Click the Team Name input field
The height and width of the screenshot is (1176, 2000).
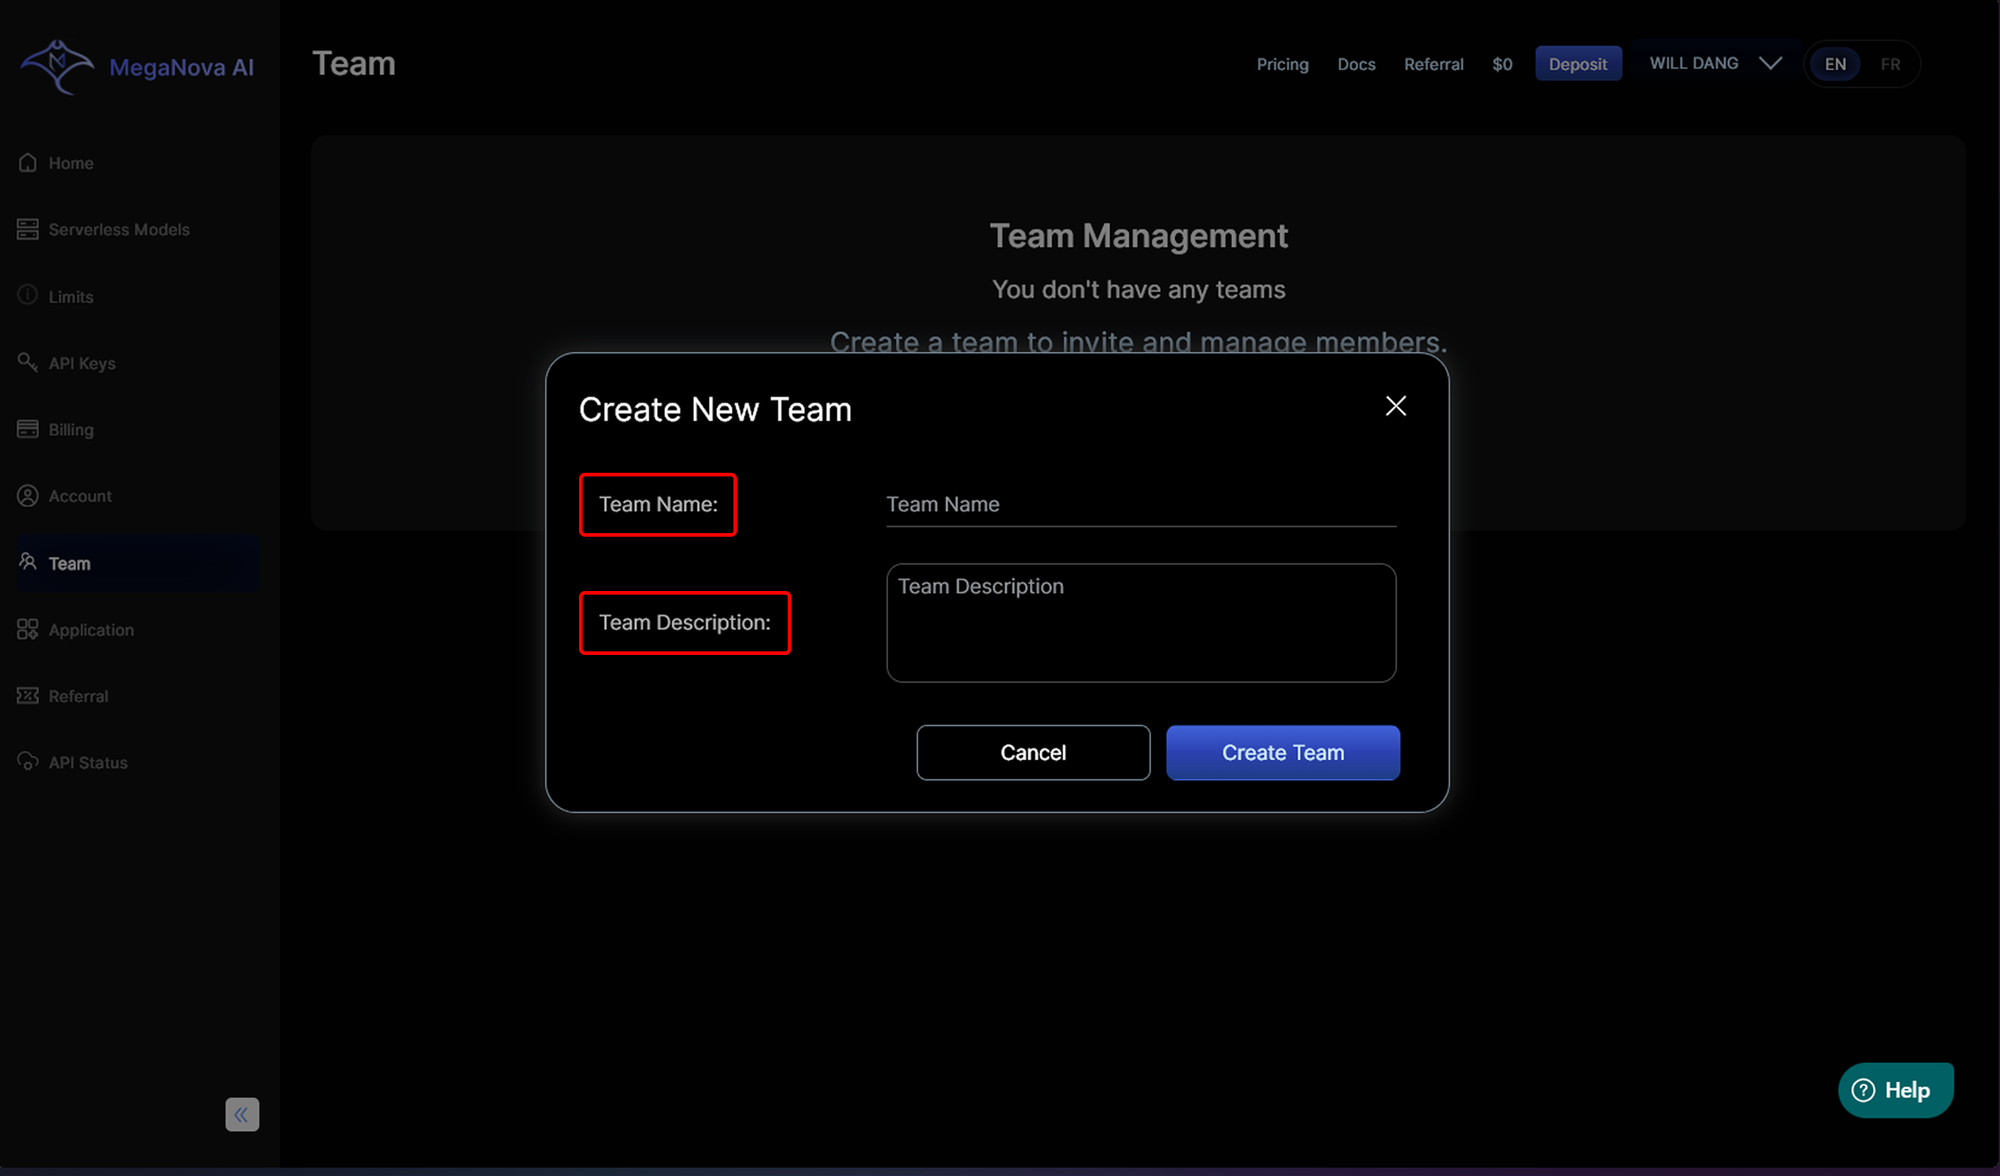(x=1140, y=505)
